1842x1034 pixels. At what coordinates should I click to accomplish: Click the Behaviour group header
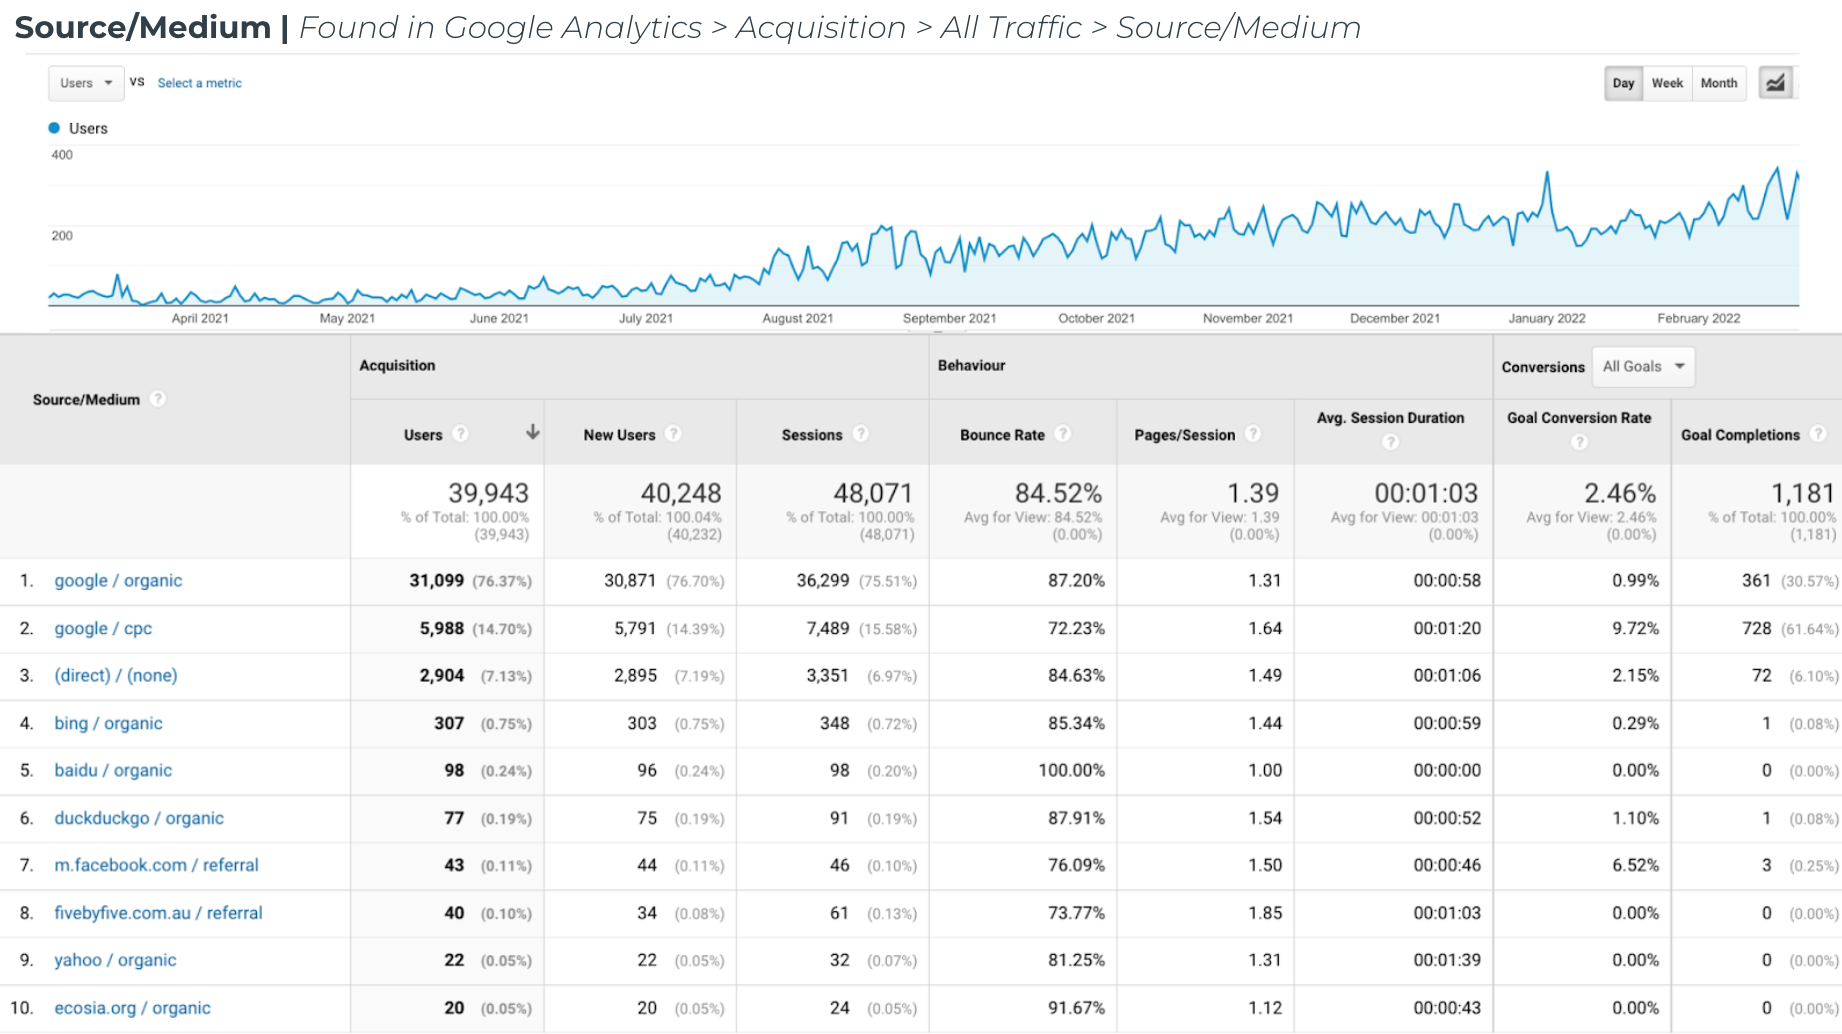[971, 366]
